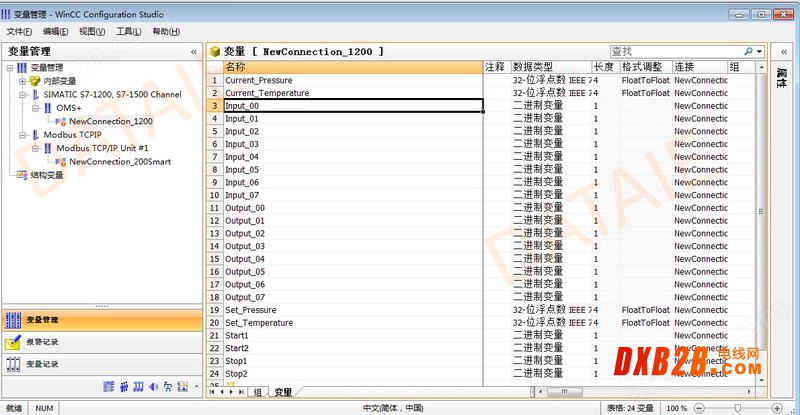Click the SIMATIC S7-1200 channel driver icon
Screen dimensions: 800x415
35,94
